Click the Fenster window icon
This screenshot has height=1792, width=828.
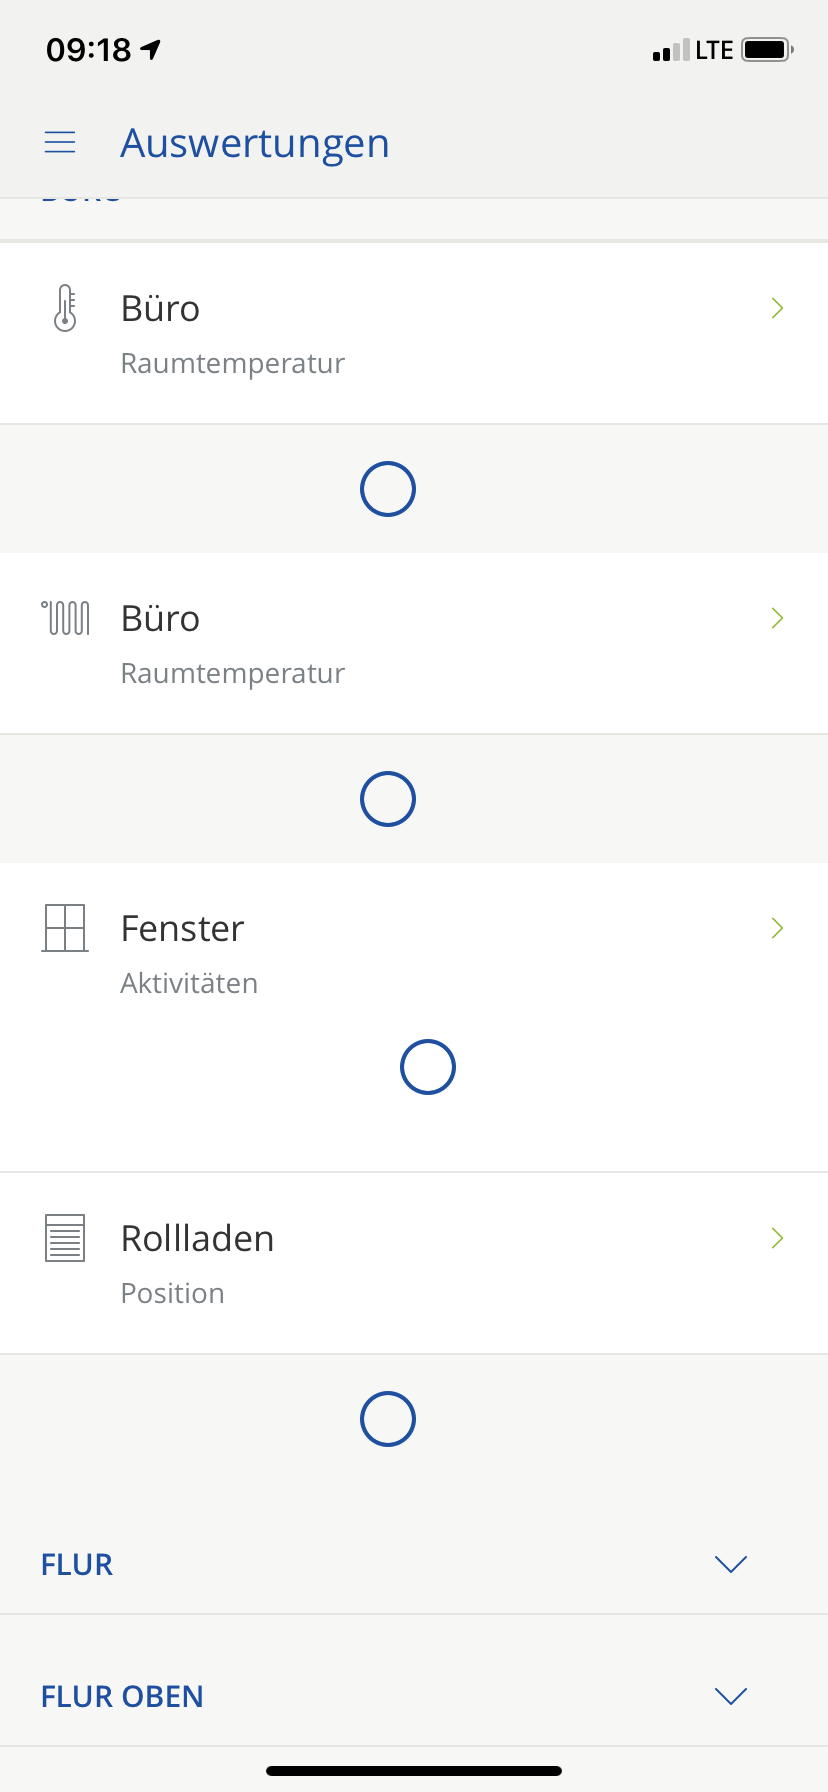[x=65, y=928]
